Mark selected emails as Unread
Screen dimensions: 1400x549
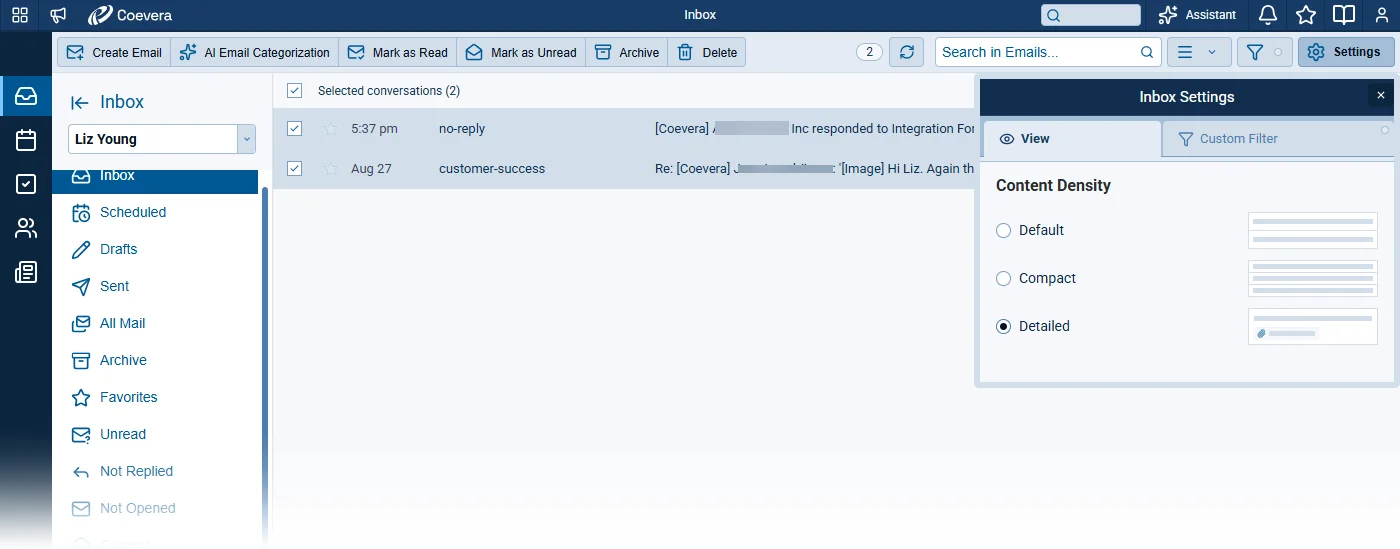coord(521,52)
